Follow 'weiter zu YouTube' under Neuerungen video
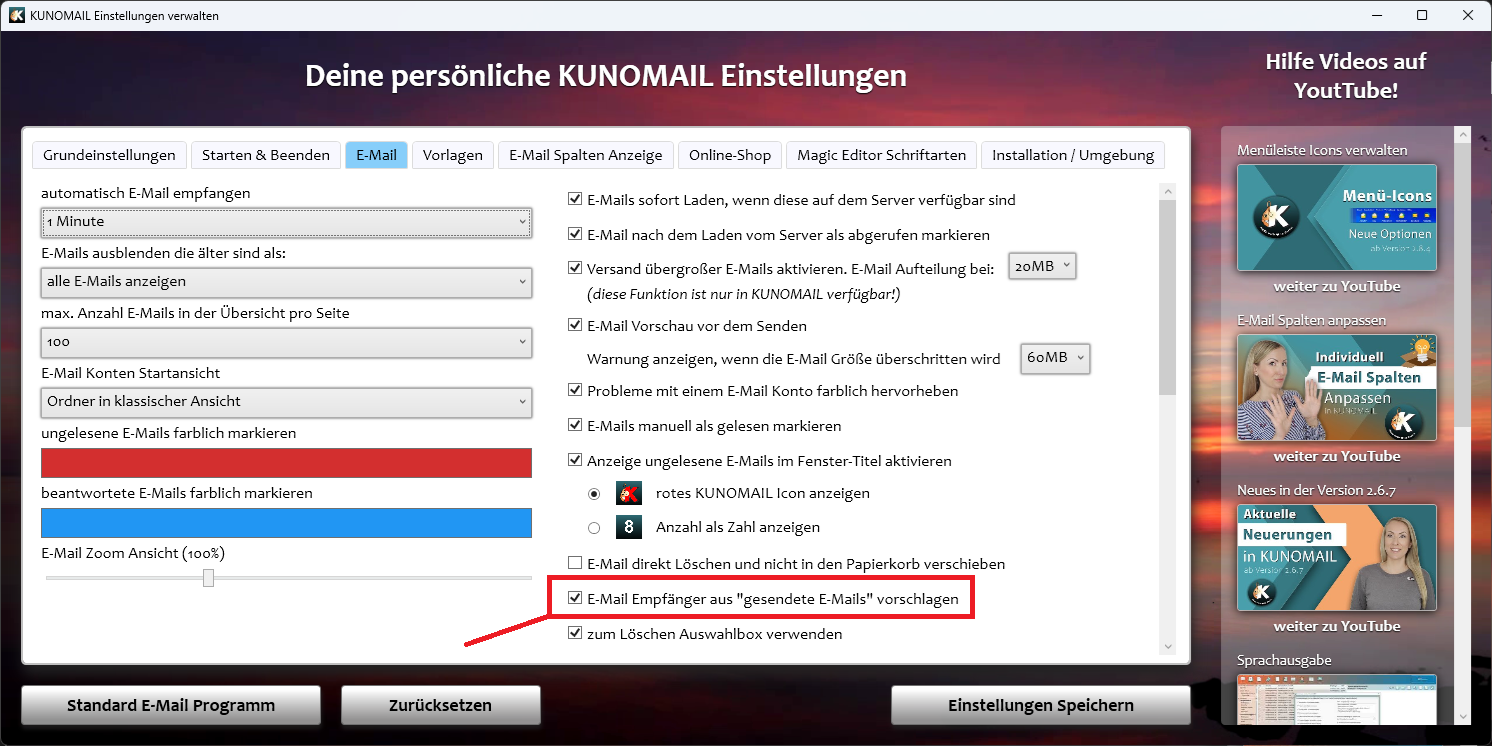 (1337, 626)
